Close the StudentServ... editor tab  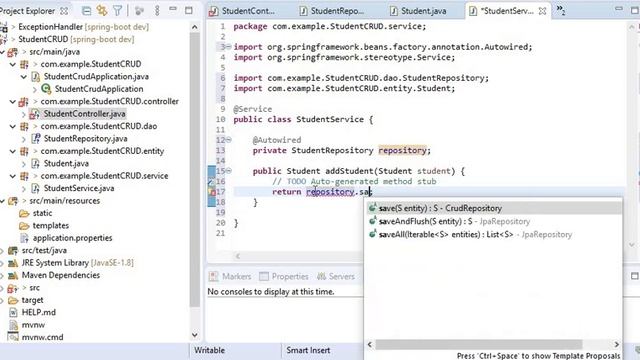542,11
